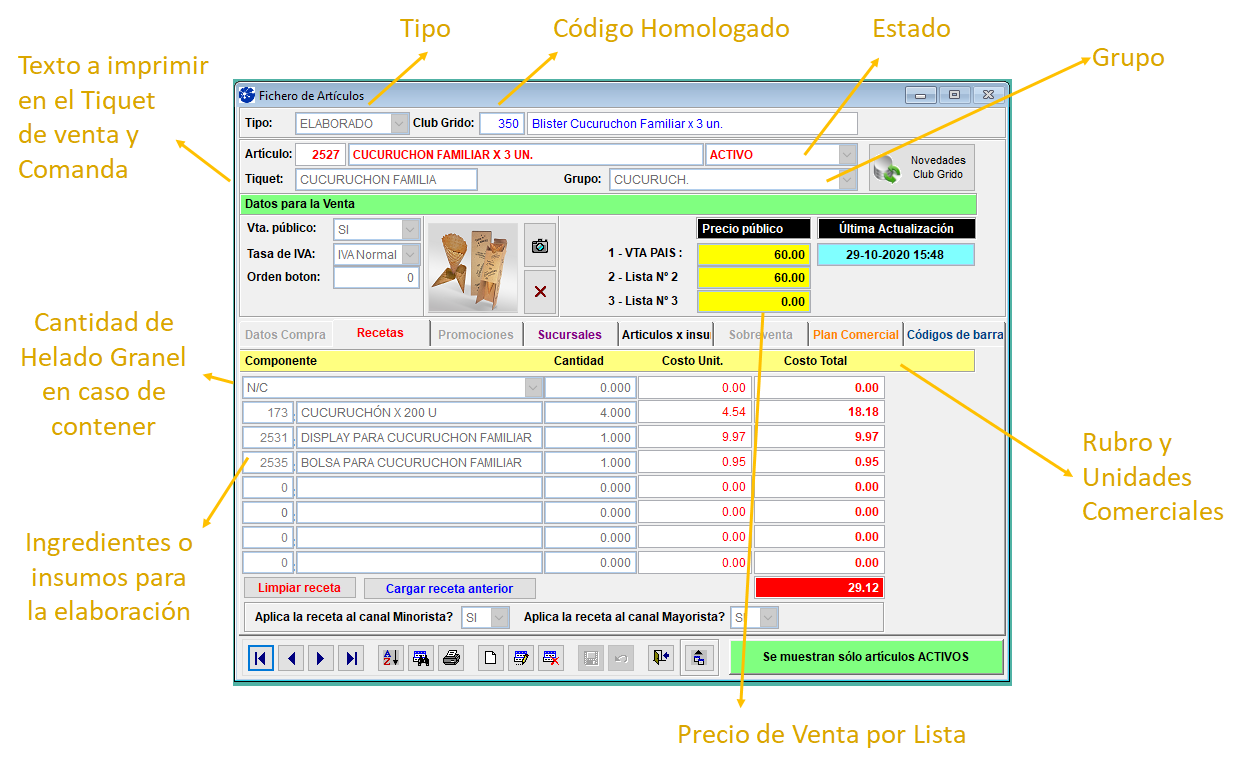Print the article with the printer icon

[451, 658]
